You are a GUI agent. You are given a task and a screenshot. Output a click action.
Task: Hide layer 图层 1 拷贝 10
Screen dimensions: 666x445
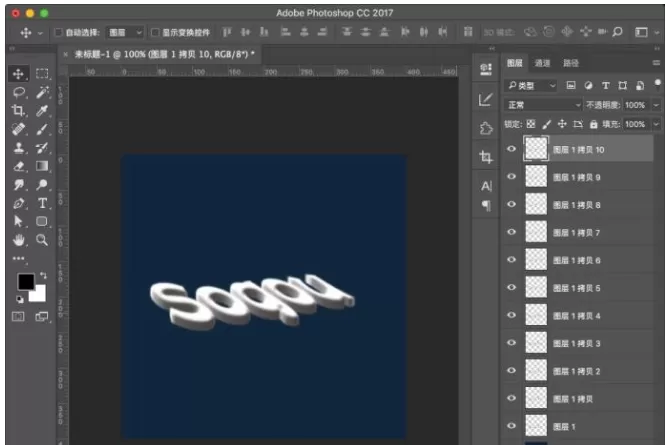tap(512, 149)
